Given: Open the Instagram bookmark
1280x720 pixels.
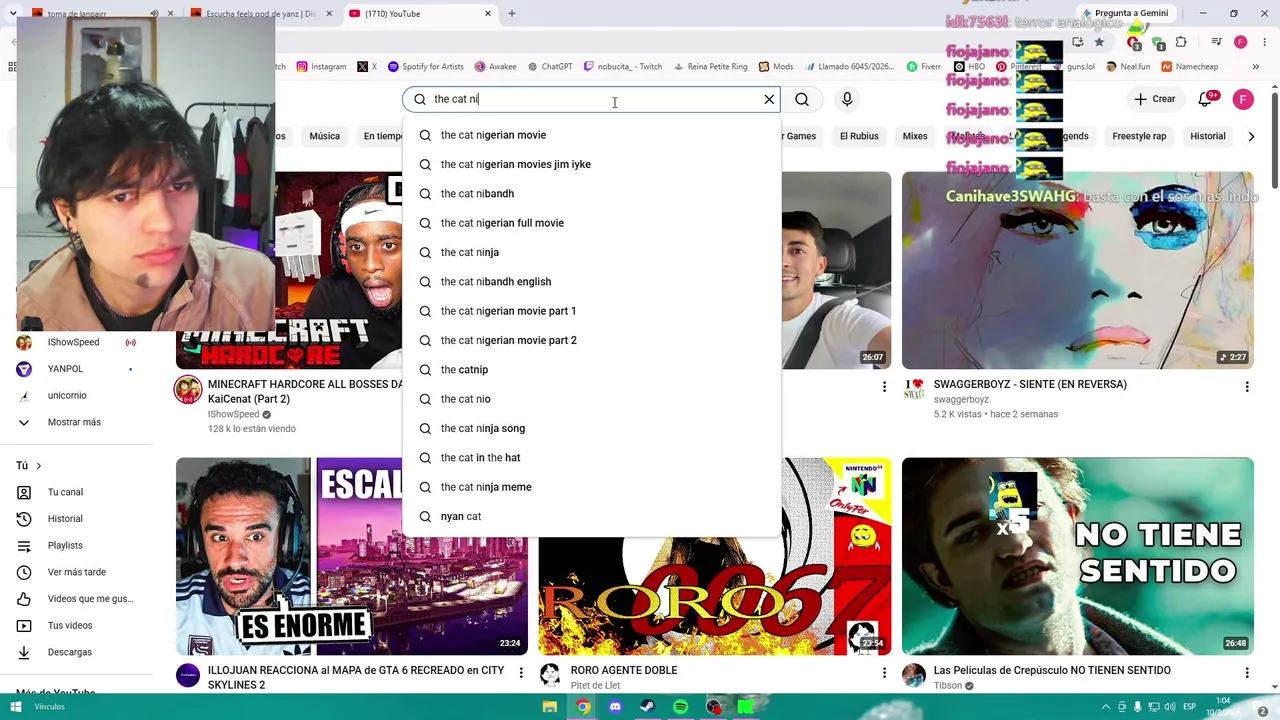Looking at the screenshot, I should click(321, 67).
